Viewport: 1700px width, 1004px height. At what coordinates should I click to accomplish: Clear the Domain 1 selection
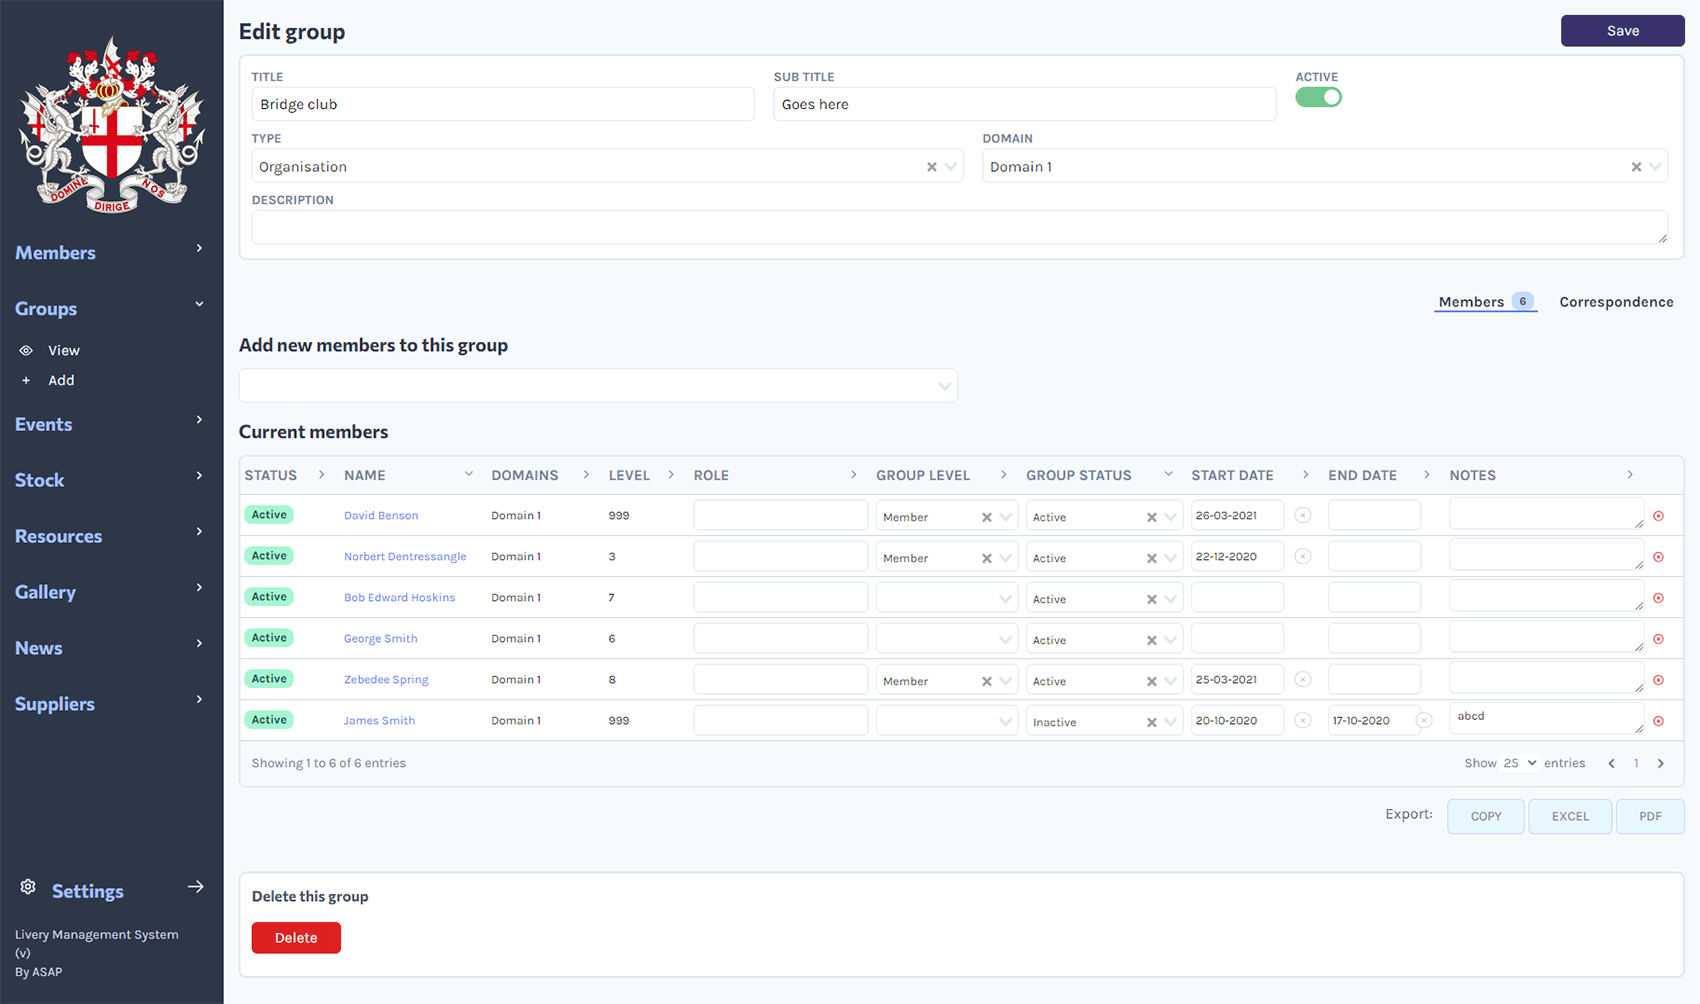coord(1636,167)
